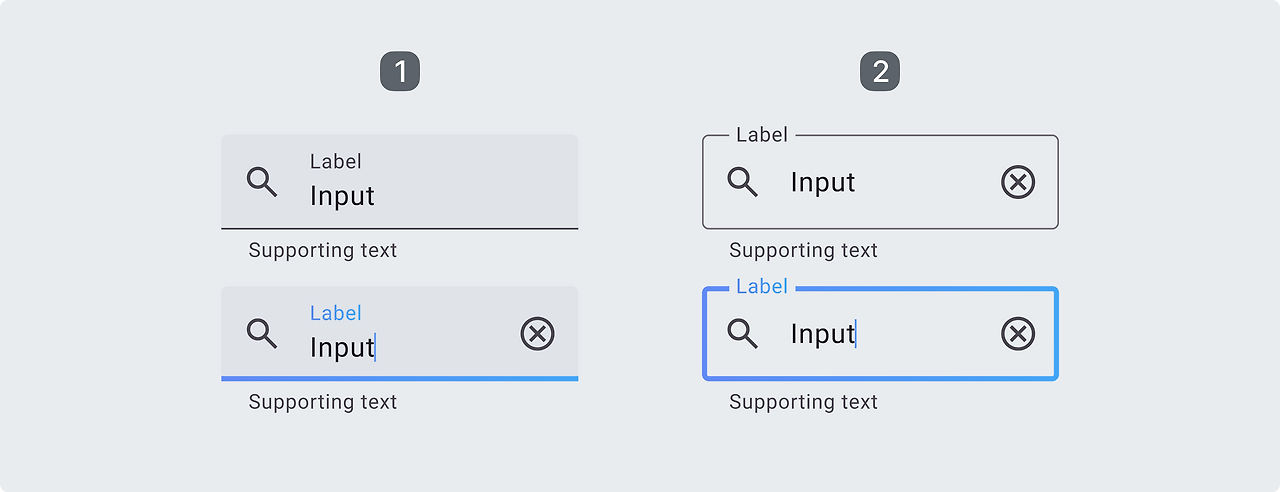Click the search icon in the blue-outlined field

(x=742, y=333)
